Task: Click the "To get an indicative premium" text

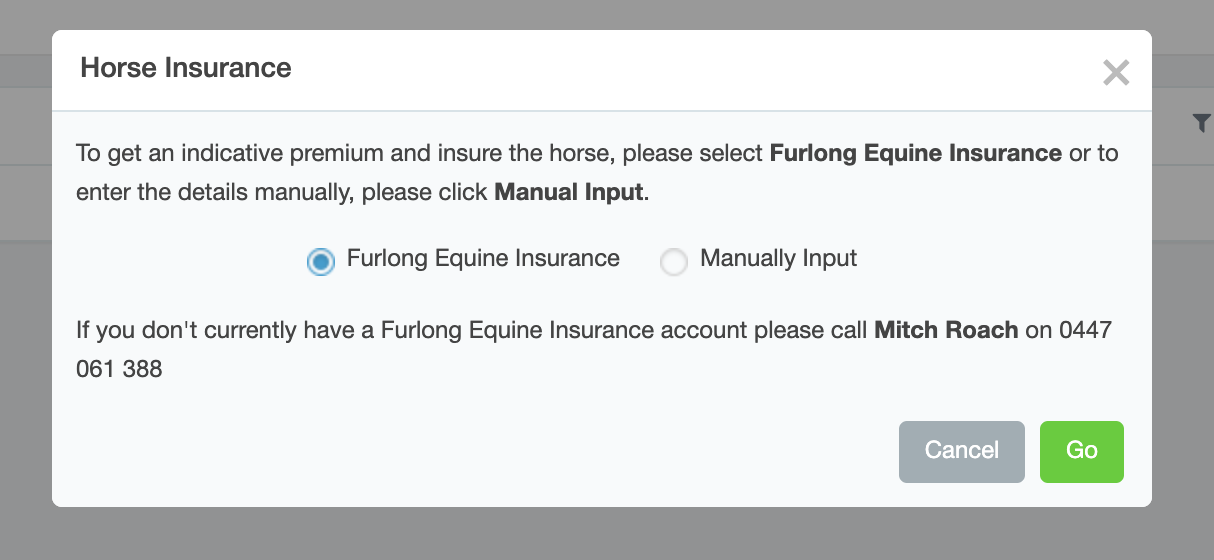Action: pyautogui.click(x=250, y=153)
